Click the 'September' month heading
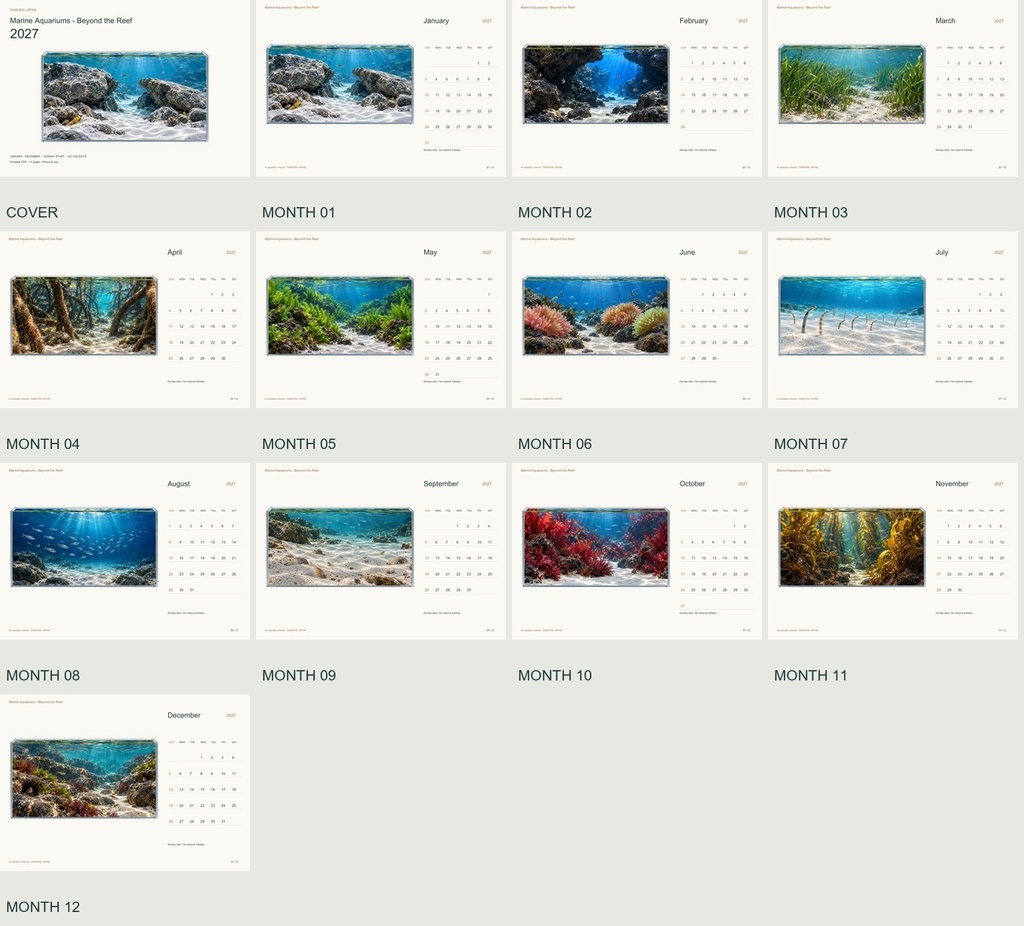 441,484
